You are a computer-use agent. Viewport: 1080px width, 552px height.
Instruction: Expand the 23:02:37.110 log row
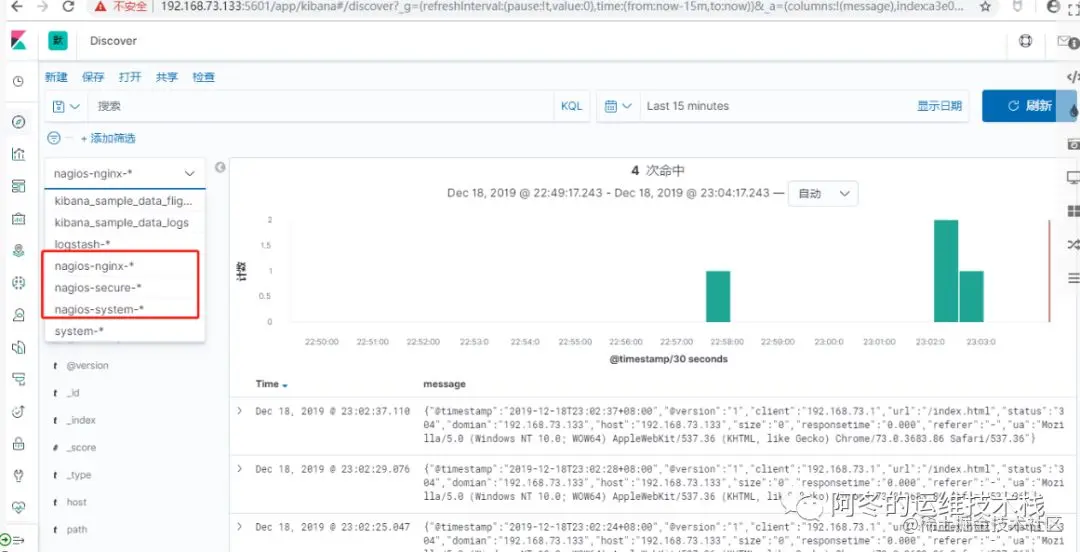[x=240, y=411]
